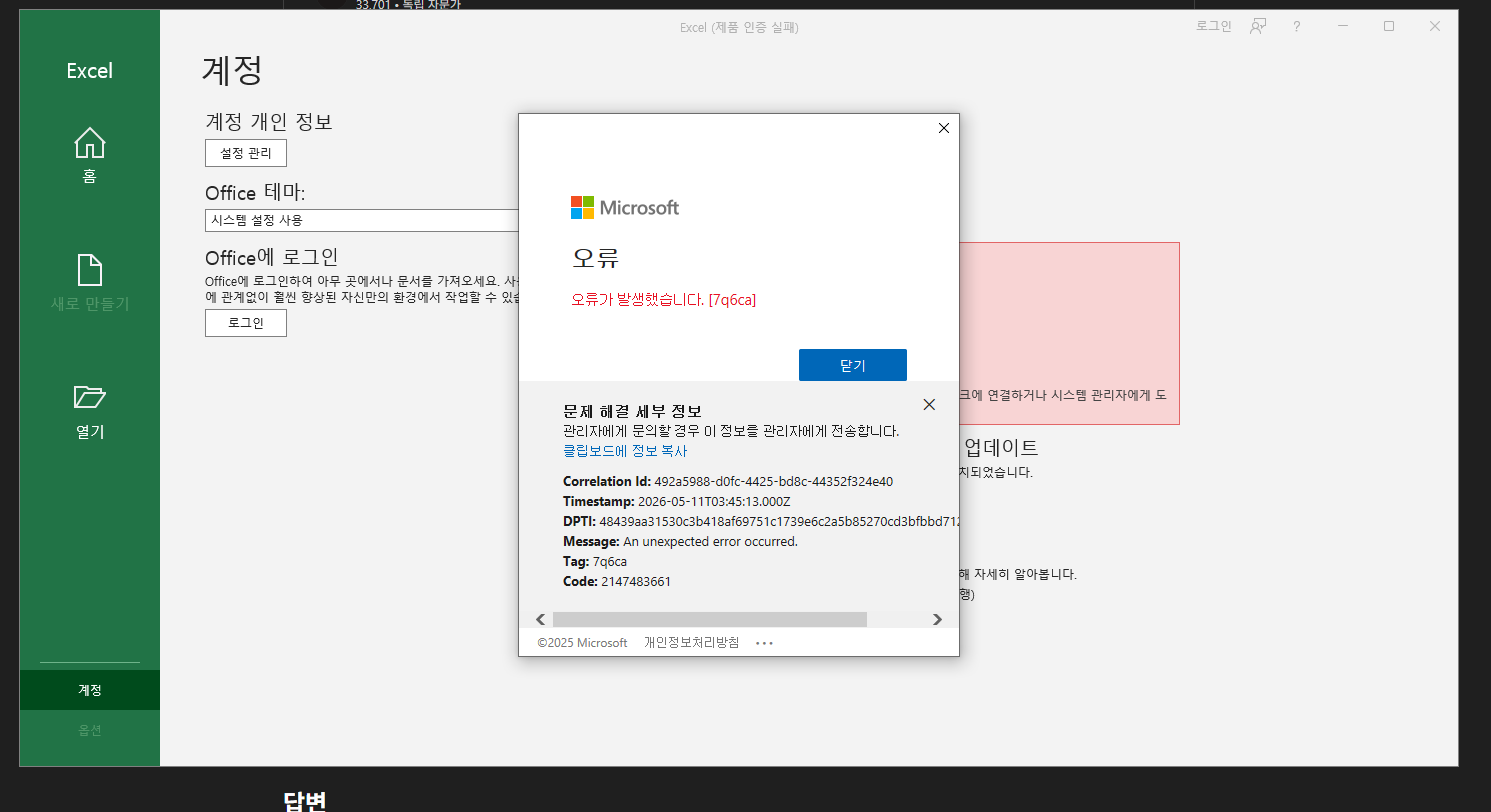Click the Microsoft logo in the error dialog
This screenshot has width=1491, height=812.
625,207
